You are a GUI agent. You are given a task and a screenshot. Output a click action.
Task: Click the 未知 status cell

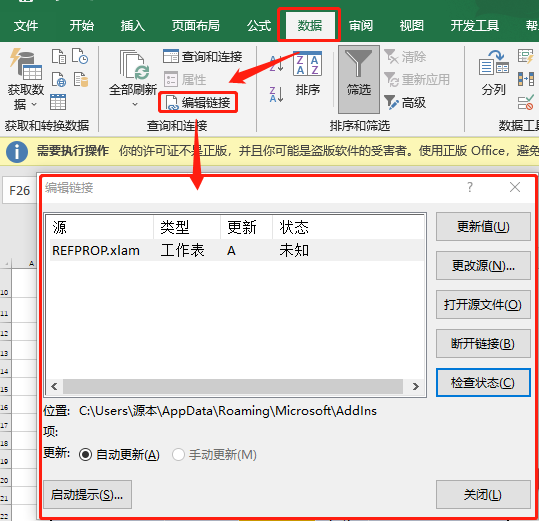click(x=294, y=250)
